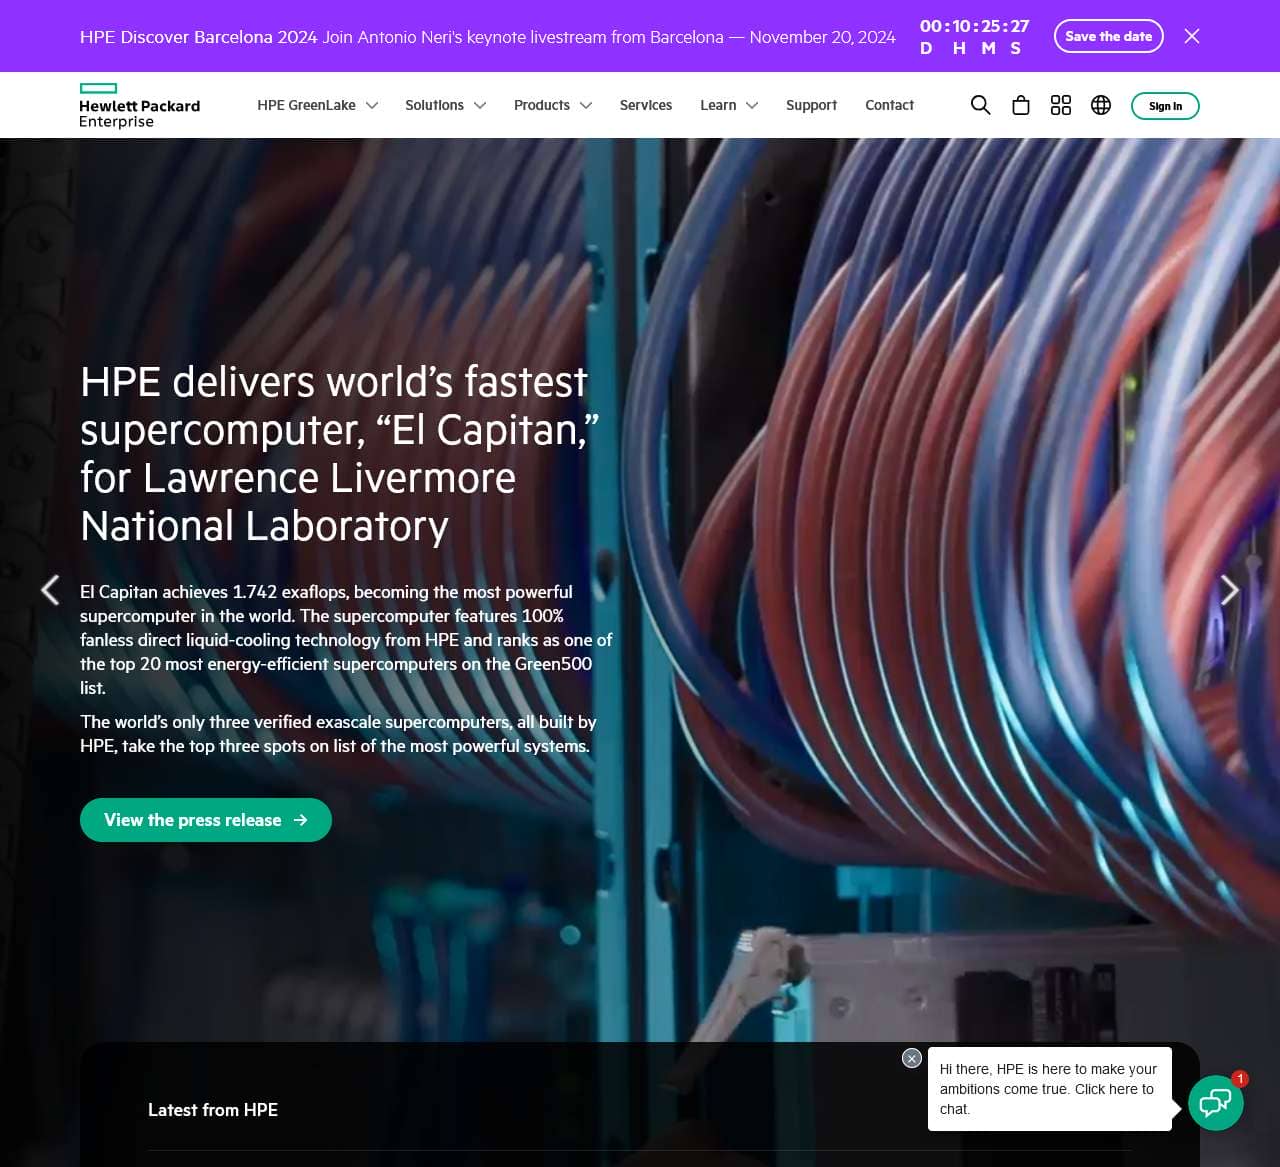Open the Services menu item
Screen dimensions: 1280x1167
(x=645, y=105)
